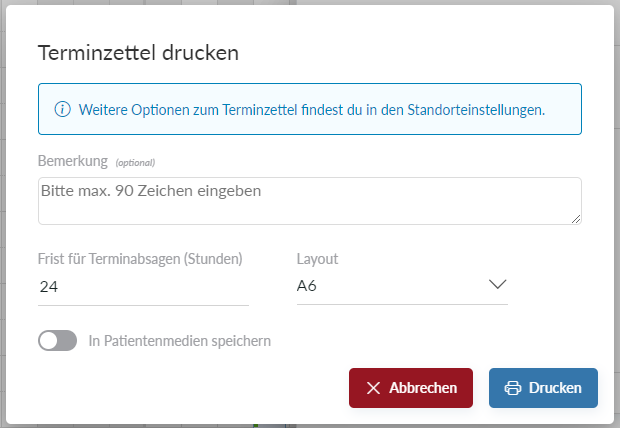The image size is (620, 428).
Task: Click the X icon on the Abbrechen button
Action: pyautogui.click(x=373, y=388)
